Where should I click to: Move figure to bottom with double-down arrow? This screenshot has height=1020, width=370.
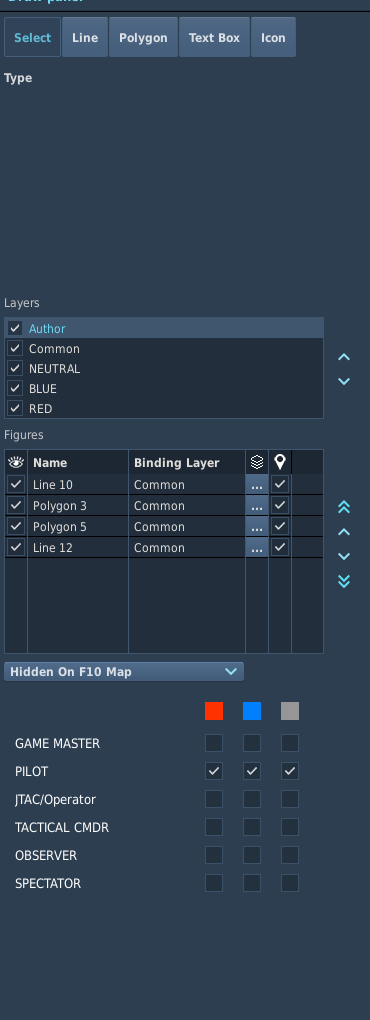[344, 581]
